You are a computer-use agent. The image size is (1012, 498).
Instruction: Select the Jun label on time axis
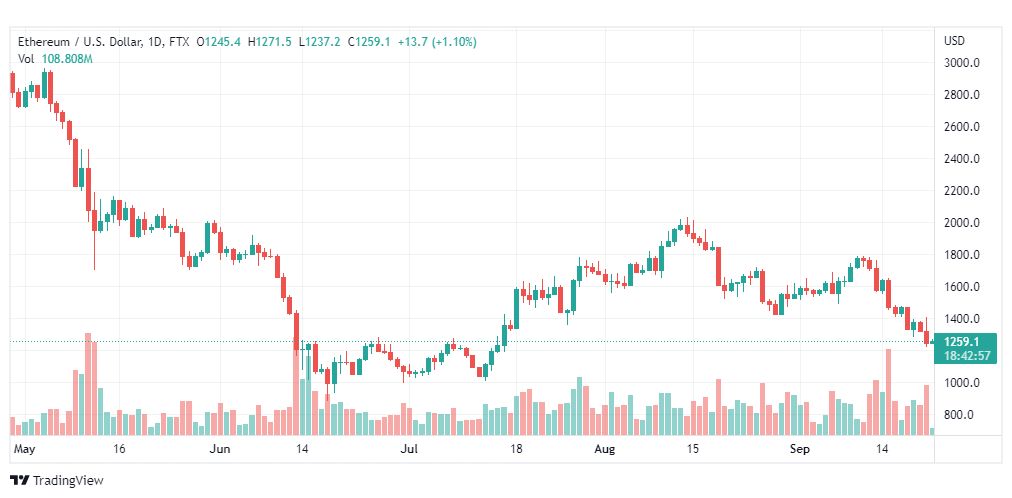(x=220, y=448)
